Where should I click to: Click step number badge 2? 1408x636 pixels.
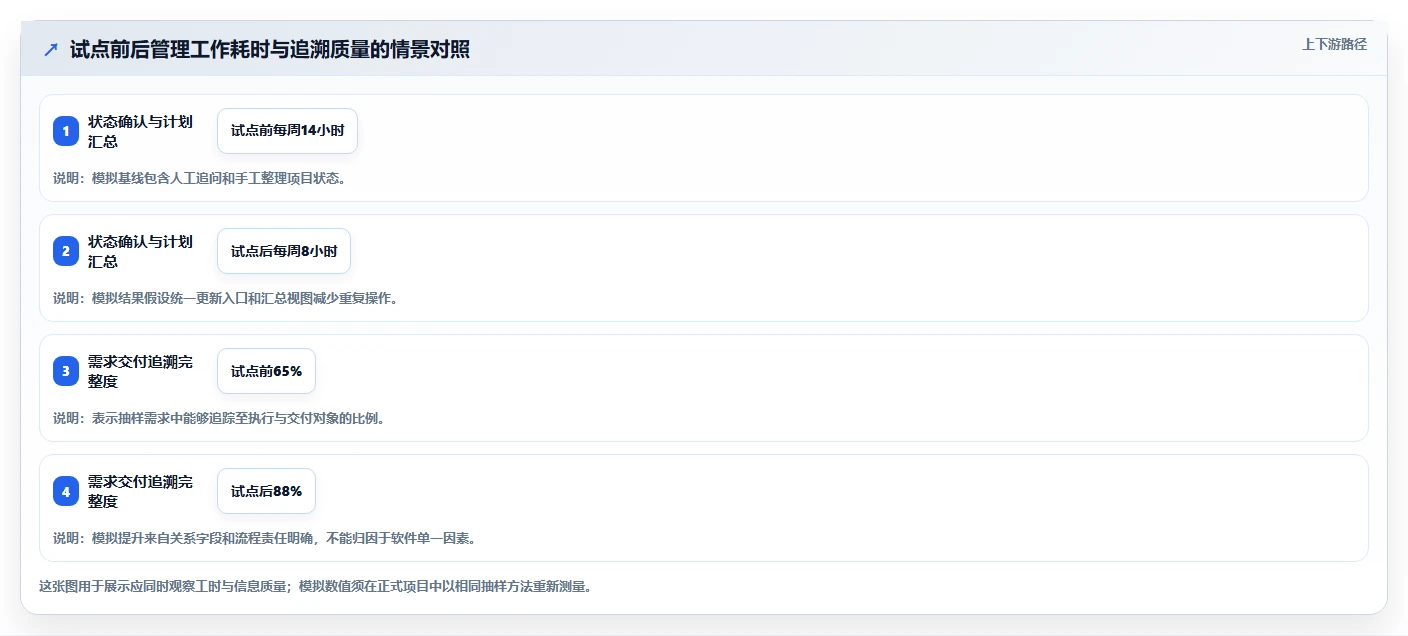66,251
